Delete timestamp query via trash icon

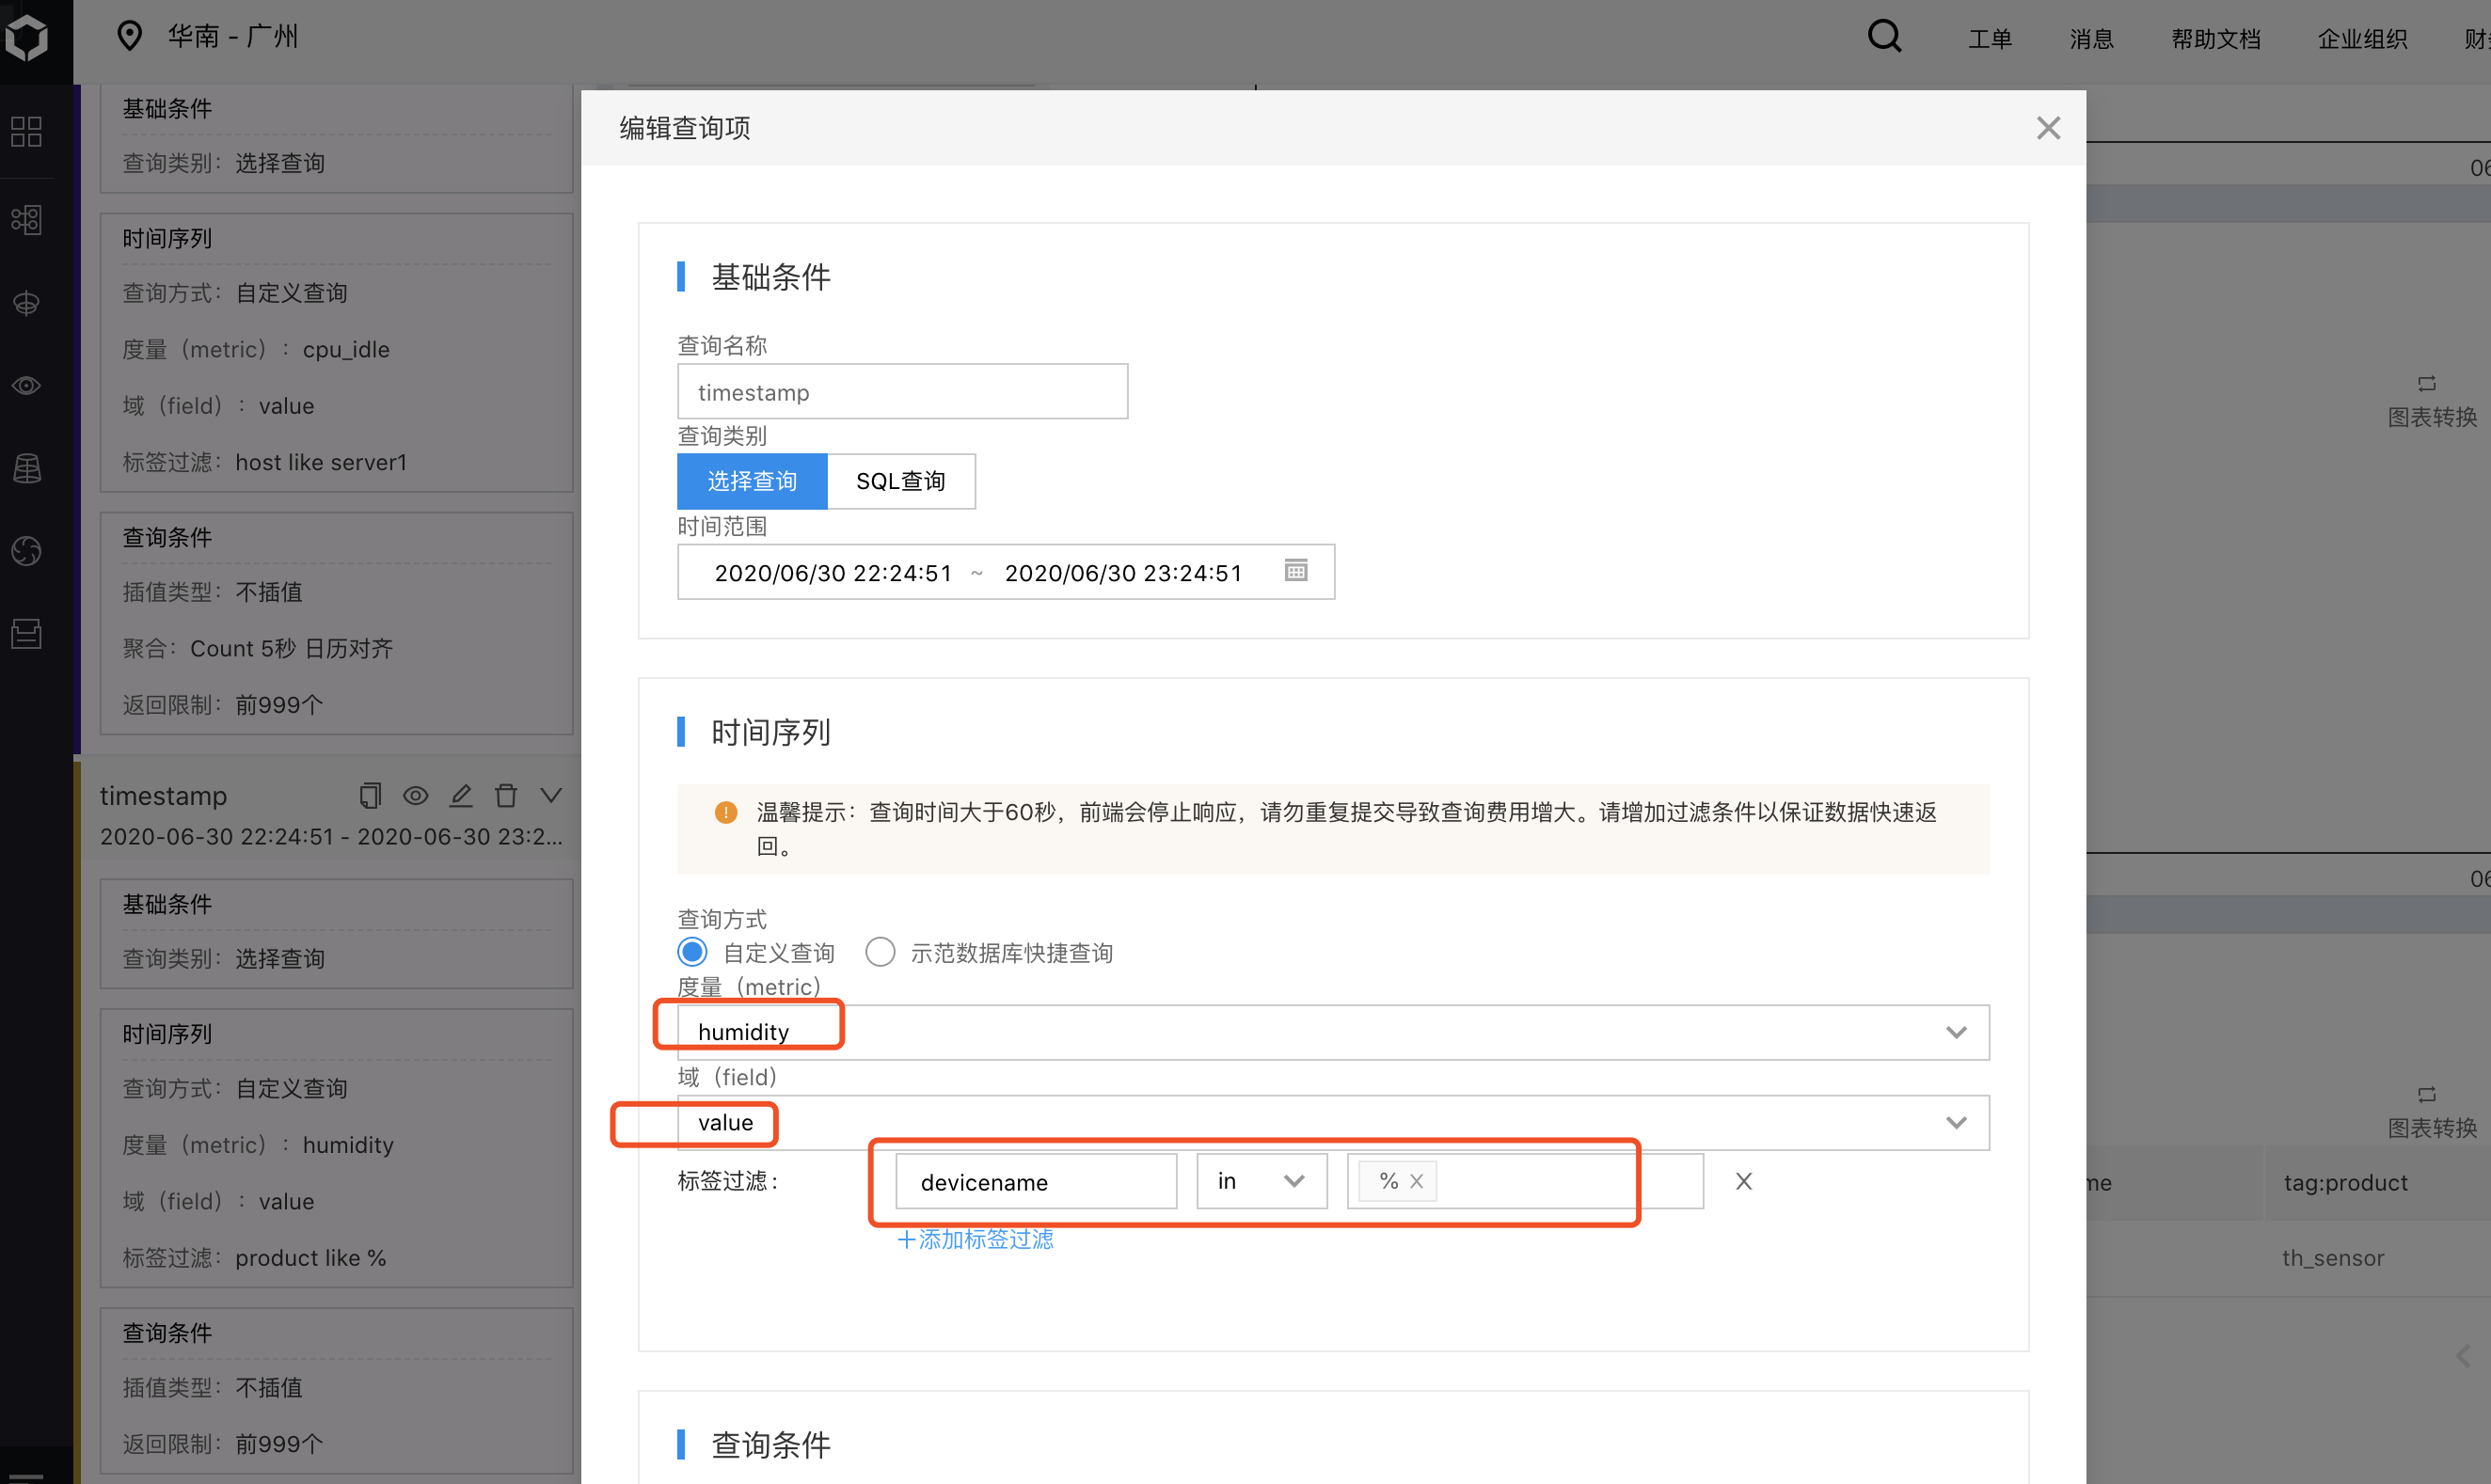(x=506, y=796)
